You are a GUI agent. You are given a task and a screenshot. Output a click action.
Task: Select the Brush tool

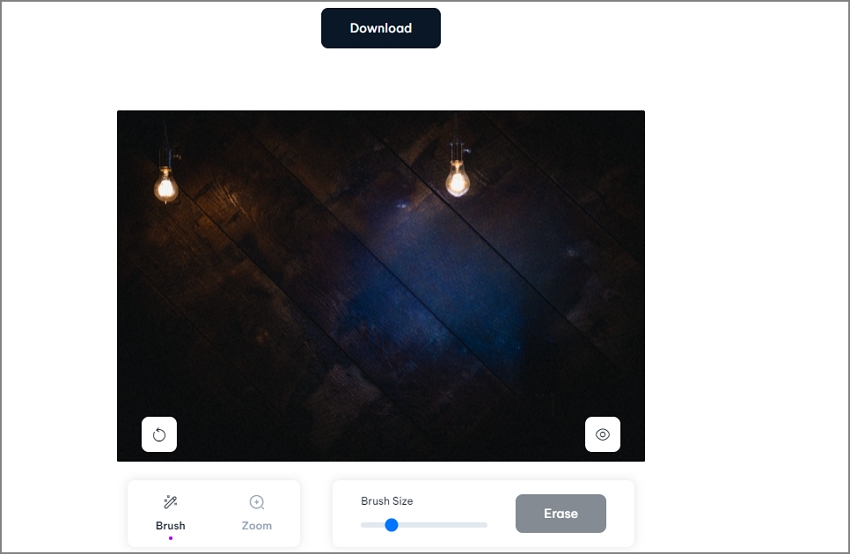pyautogui.click(x=170, y=513)
